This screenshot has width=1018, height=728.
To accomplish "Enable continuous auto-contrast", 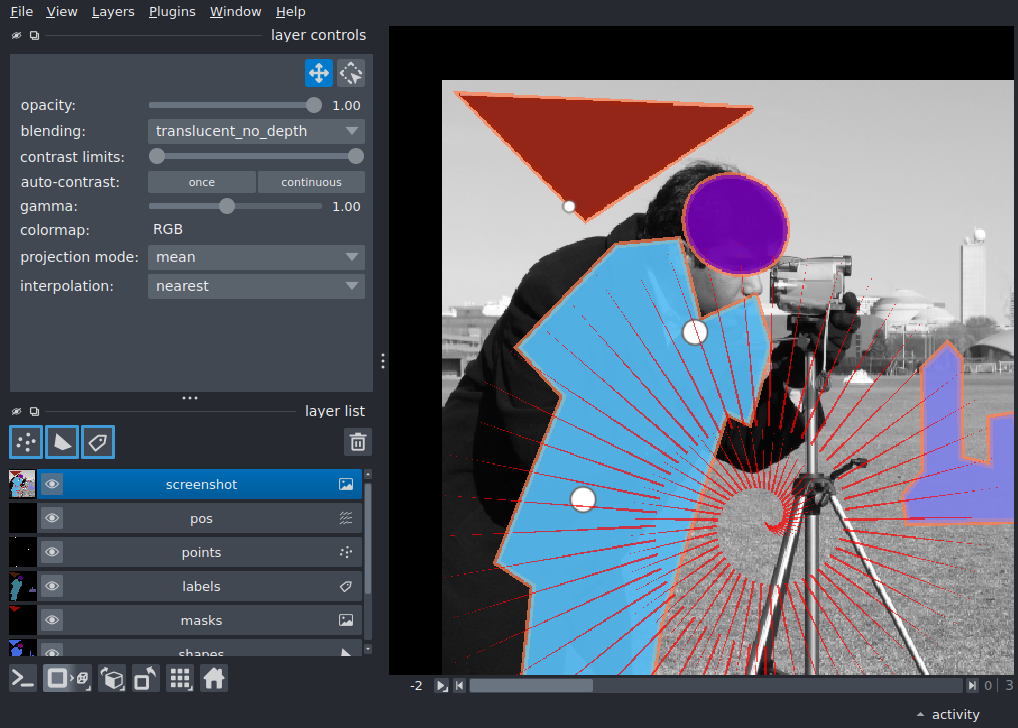I will pos(312,182).
